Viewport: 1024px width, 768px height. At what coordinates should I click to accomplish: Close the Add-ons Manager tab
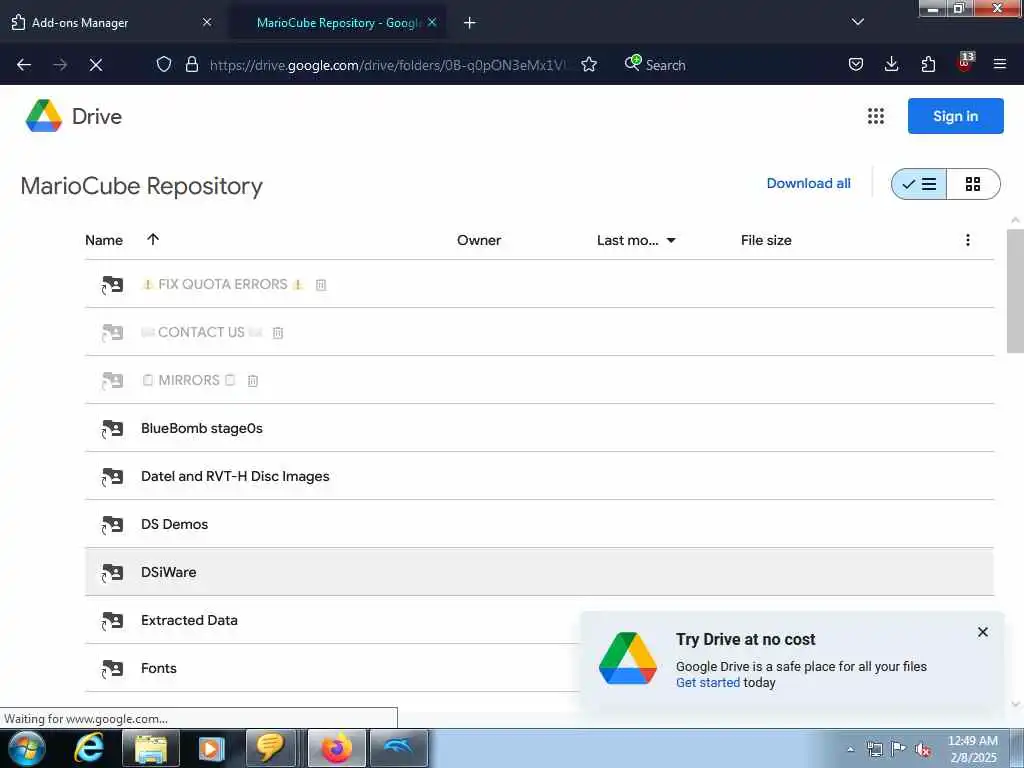[x=207, y=22]
